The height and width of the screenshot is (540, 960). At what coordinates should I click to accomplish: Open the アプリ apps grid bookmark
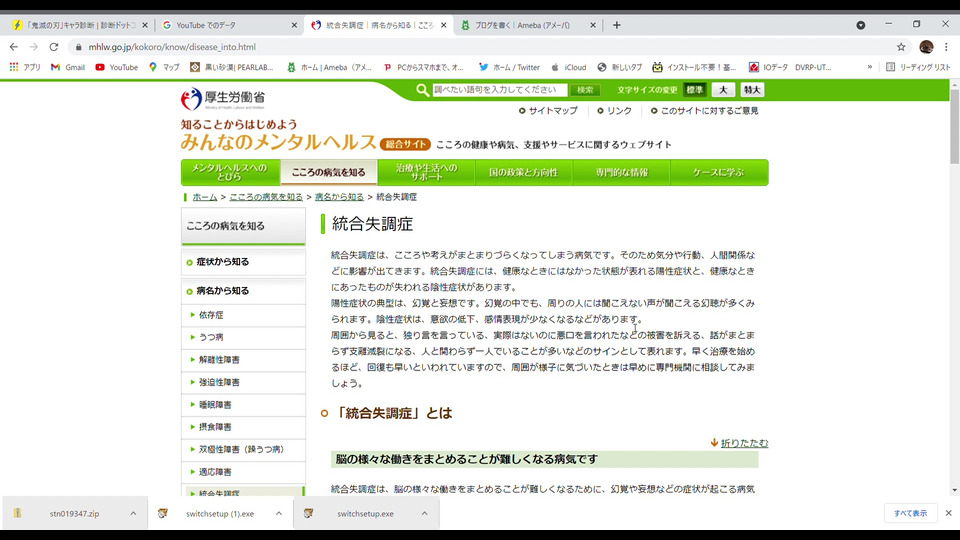pos(24,67)
